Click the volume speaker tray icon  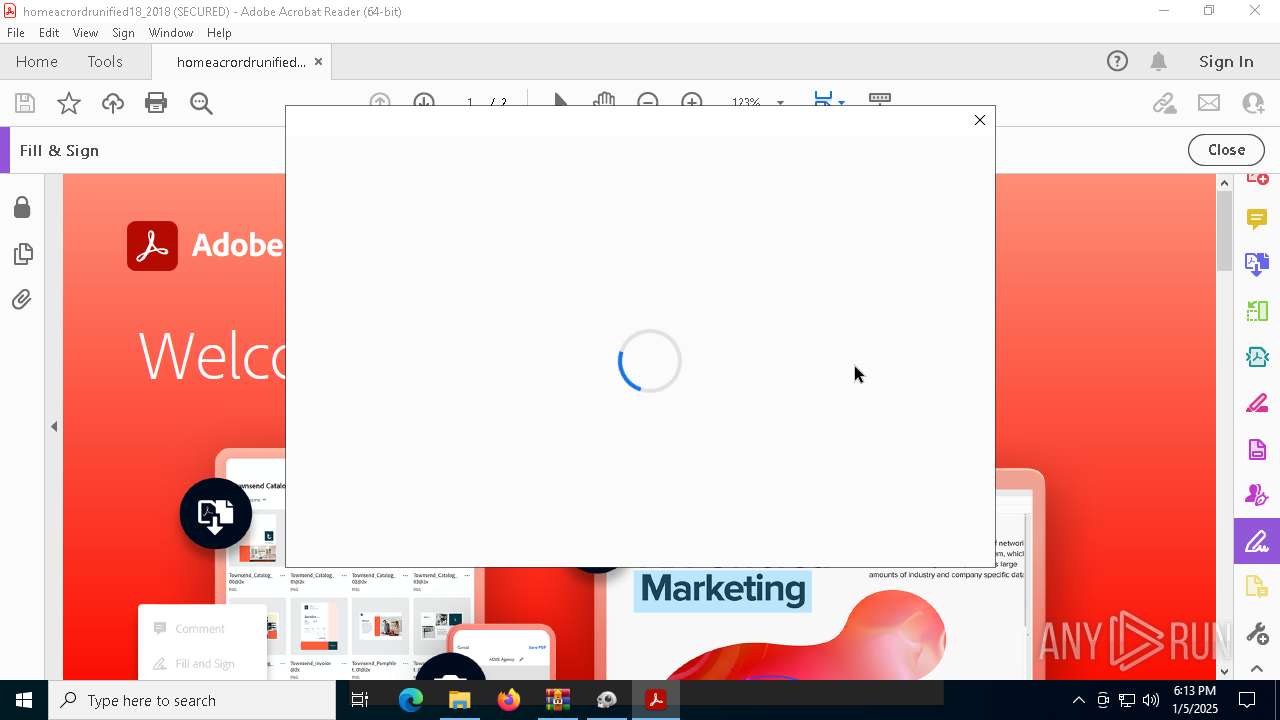point(1151,700)
